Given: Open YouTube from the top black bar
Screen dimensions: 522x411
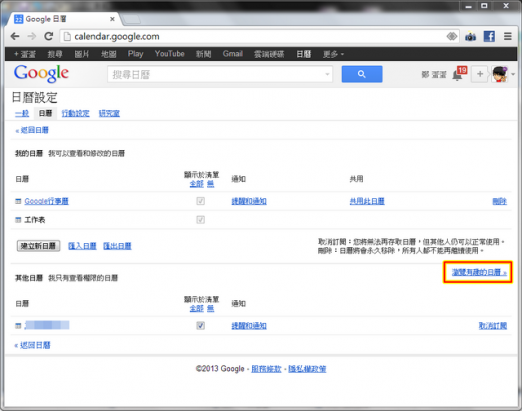Looking at the screenshot, I should pyautogui.click(x=169, y=54).
